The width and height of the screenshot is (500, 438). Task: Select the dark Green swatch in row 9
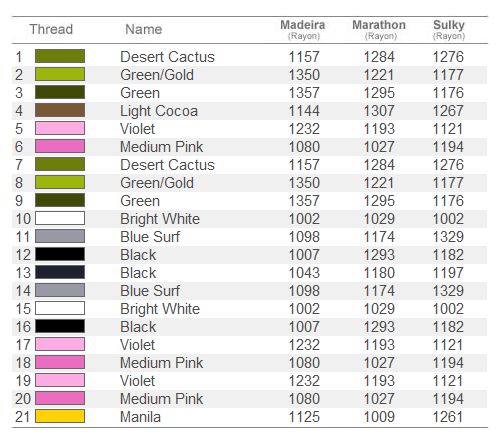(60, 200)
